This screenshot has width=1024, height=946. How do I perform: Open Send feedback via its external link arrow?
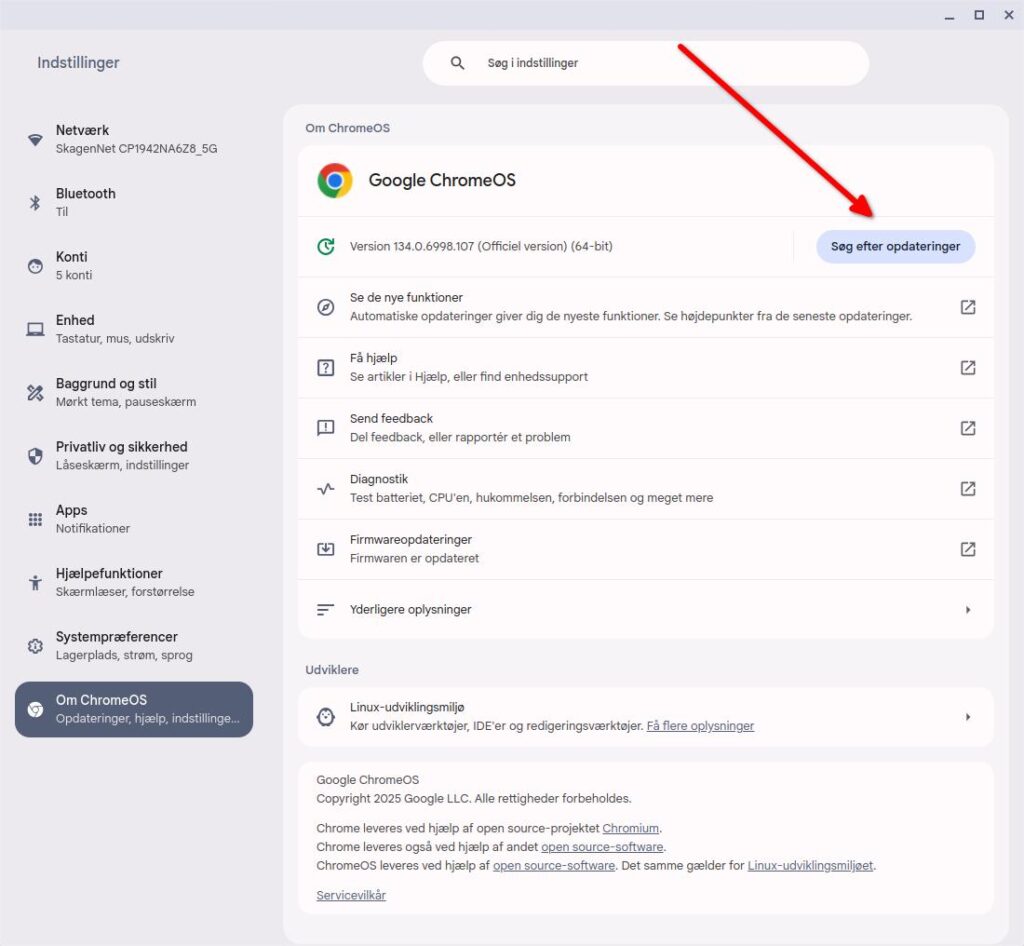coord(967,428)
